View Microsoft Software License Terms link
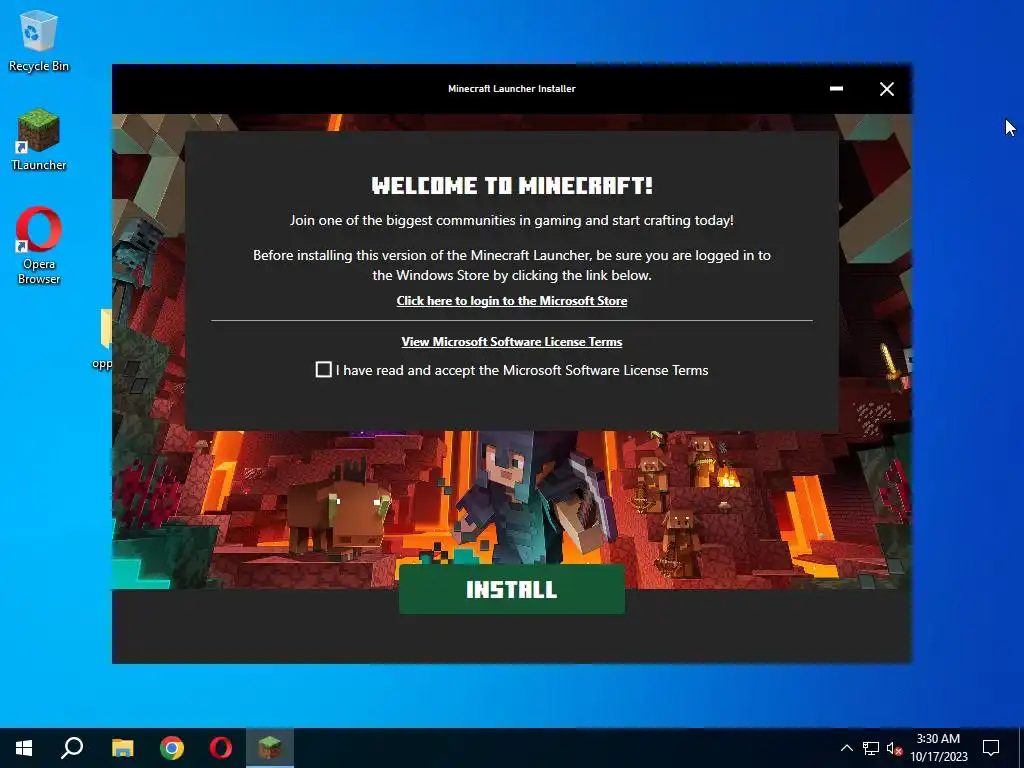 pos(511,342)
